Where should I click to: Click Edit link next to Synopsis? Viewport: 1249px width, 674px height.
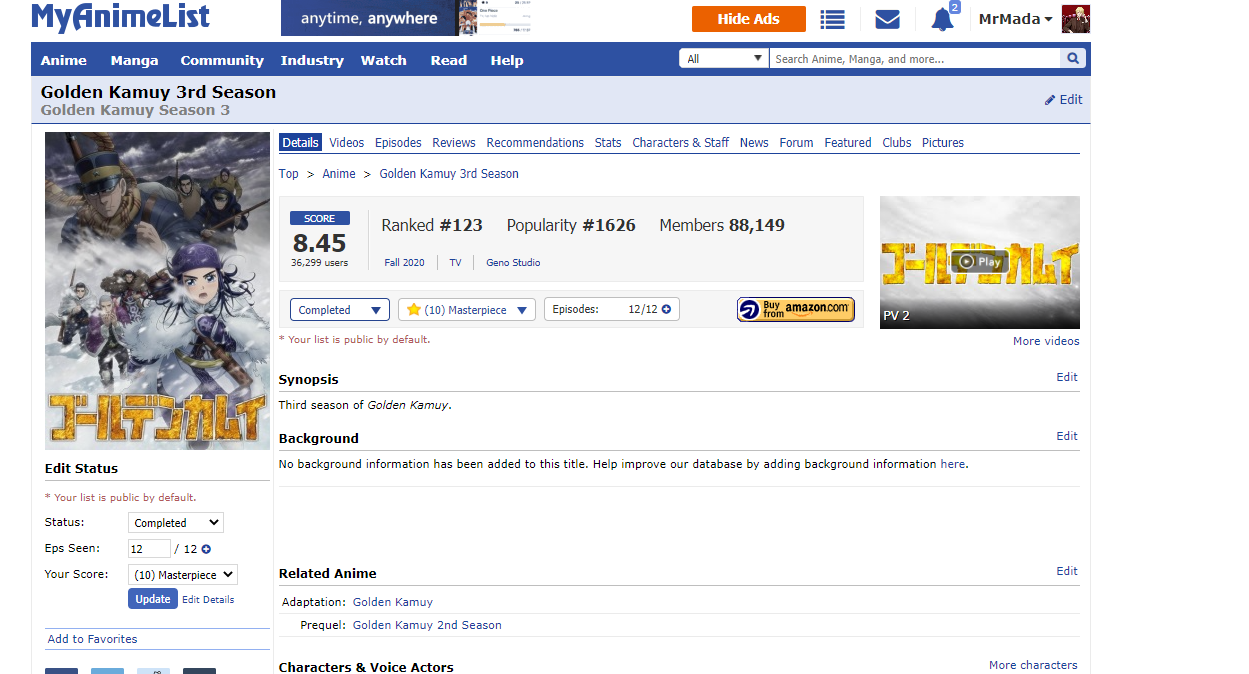click(1067, 377)
